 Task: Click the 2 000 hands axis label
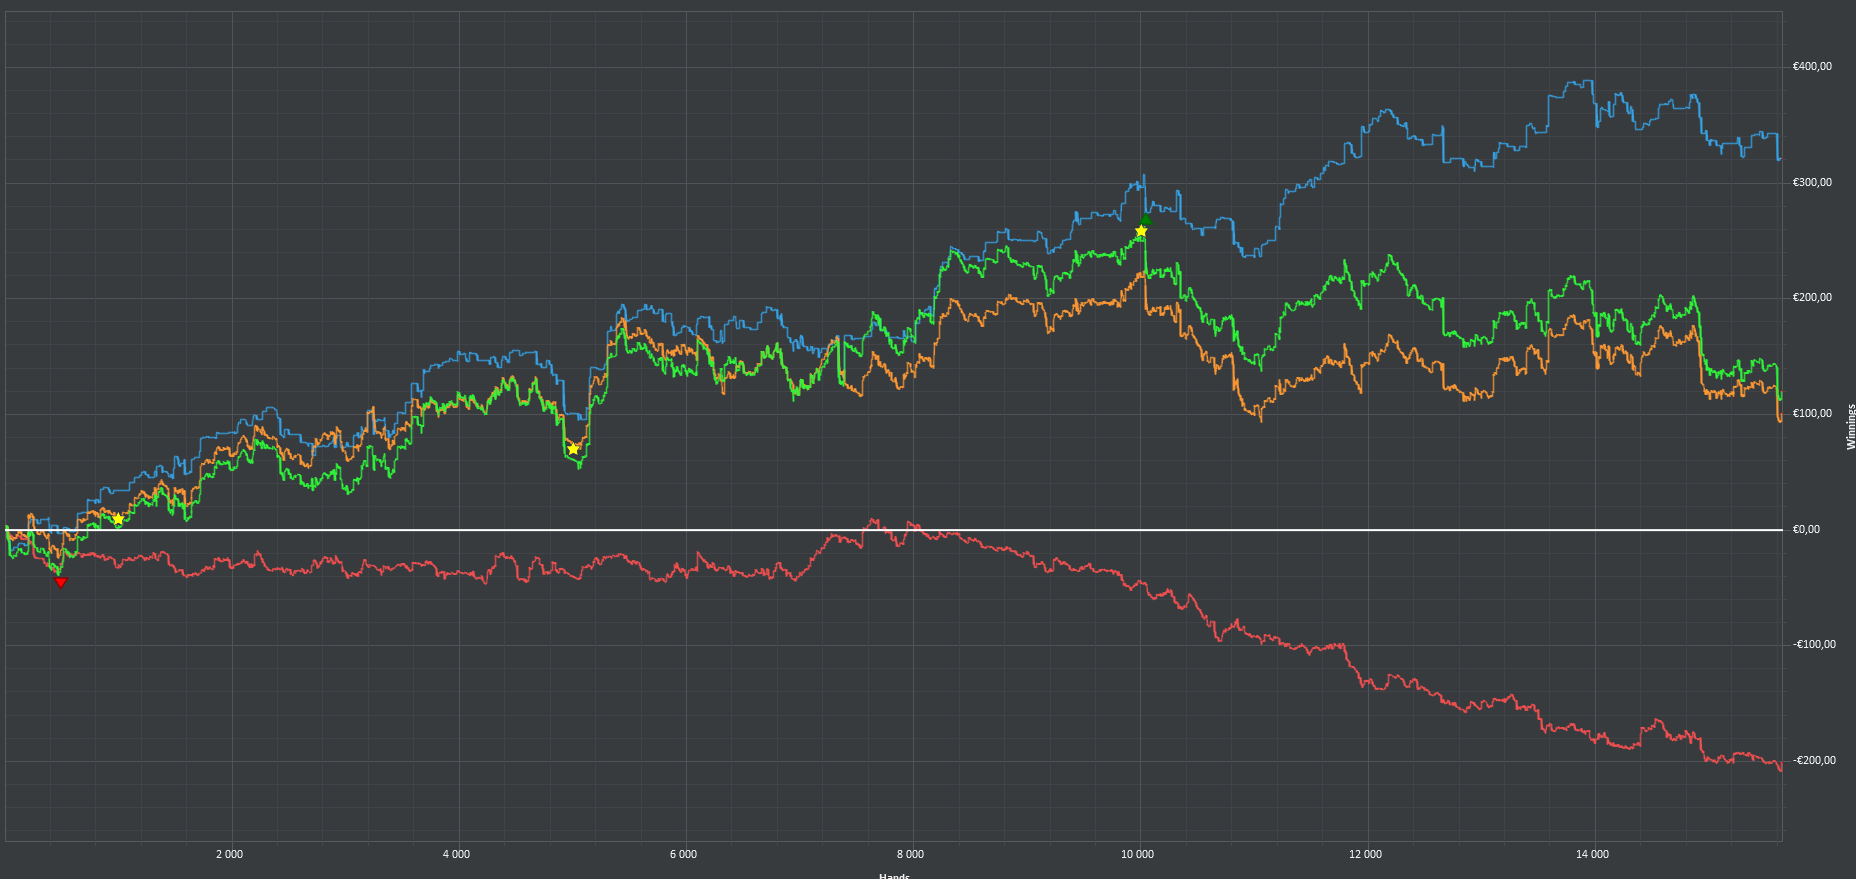click(230, 855)
